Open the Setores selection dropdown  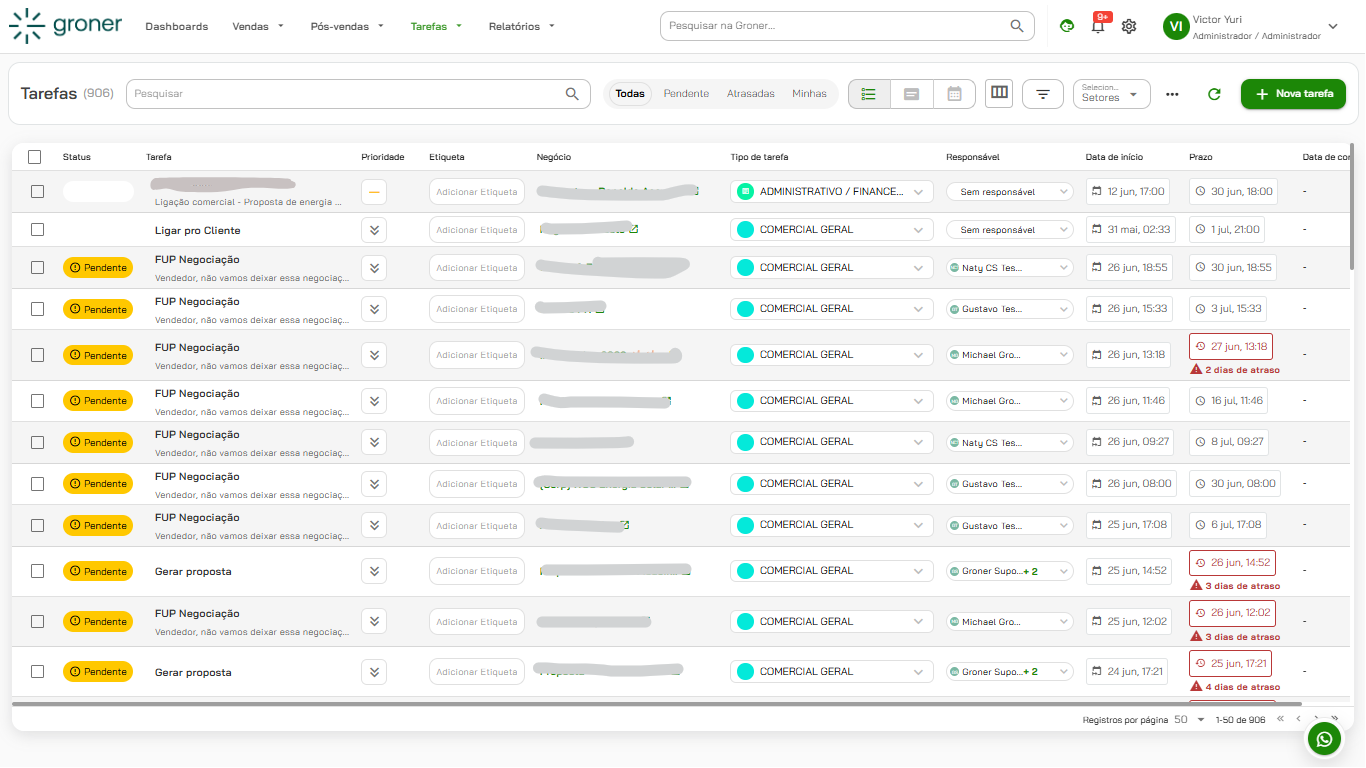coord(1112,94)
